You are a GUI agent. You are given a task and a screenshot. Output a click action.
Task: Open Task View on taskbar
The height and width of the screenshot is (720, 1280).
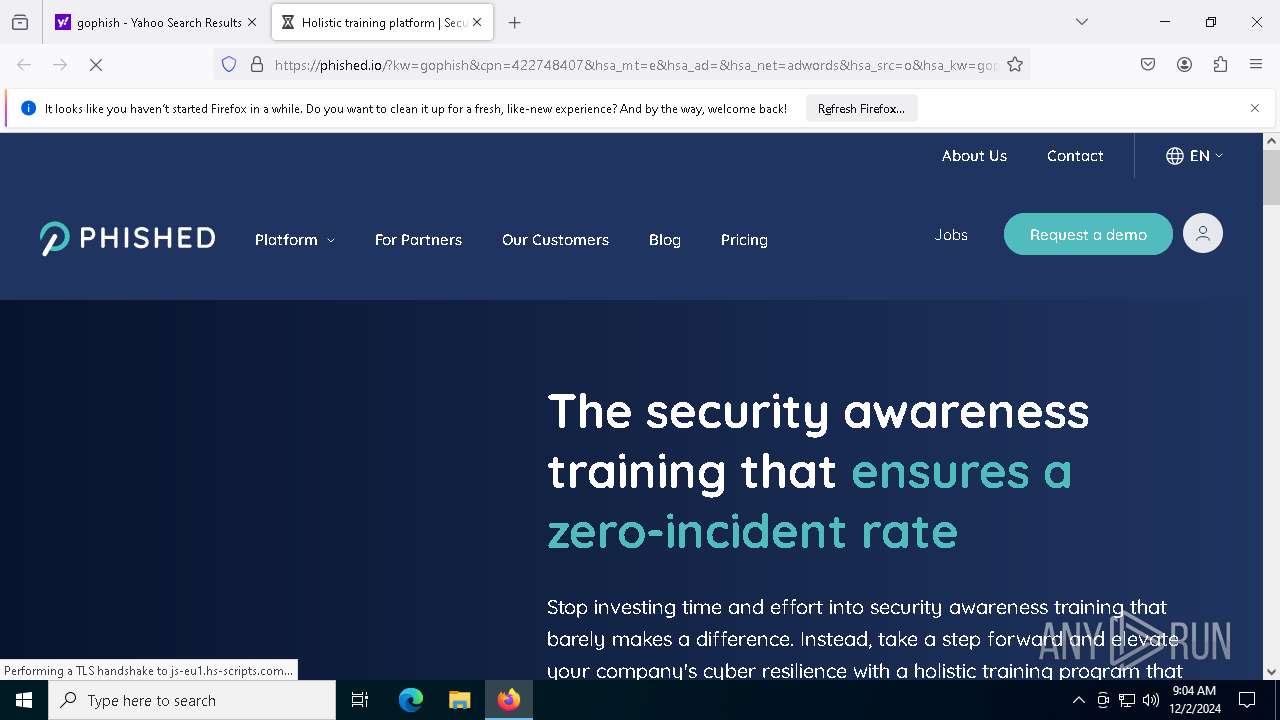360,700
